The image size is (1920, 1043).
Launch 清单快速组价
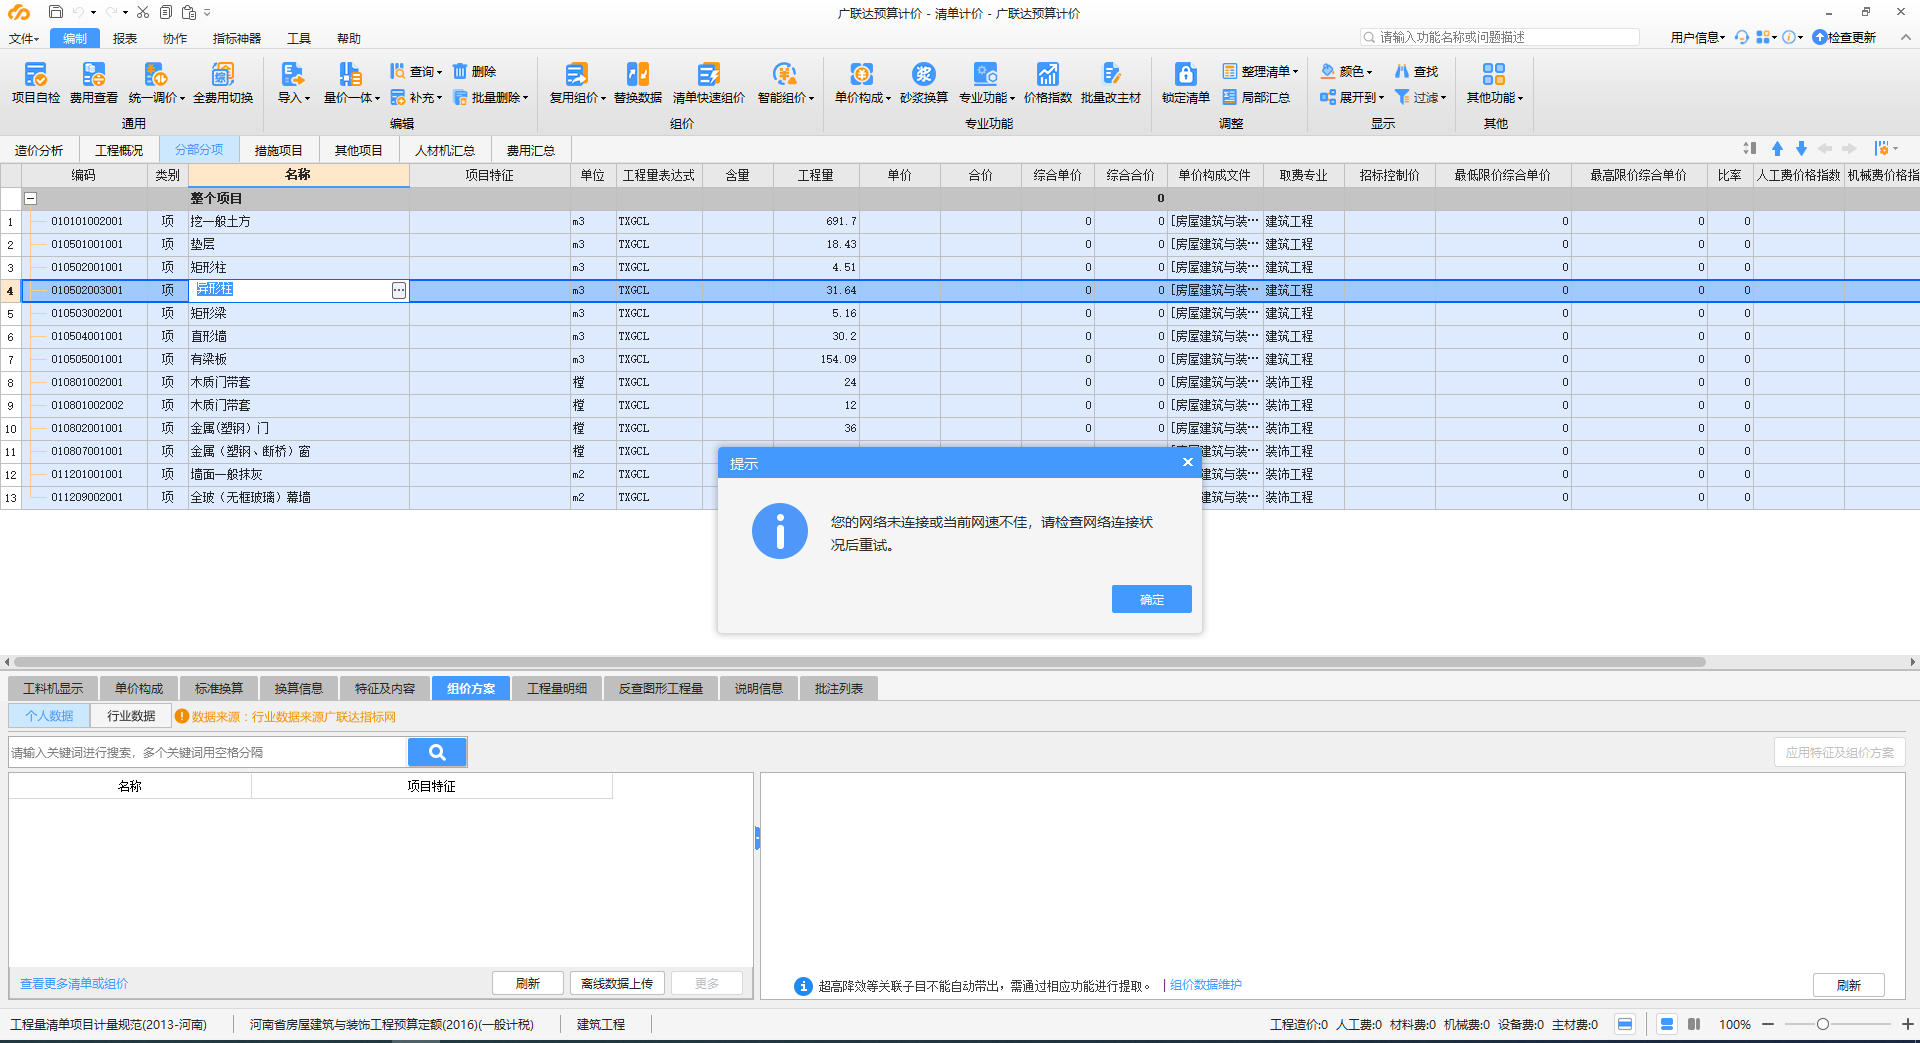709,83
